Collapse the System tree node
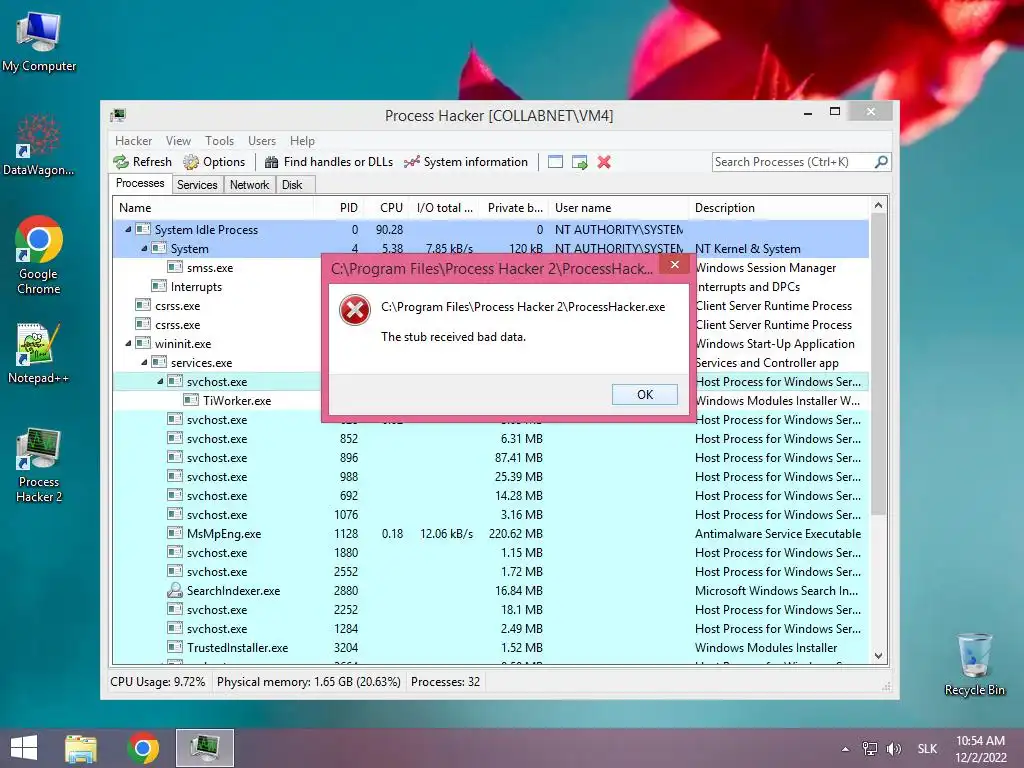This screenshot has width=1024, height=768. 144,248
